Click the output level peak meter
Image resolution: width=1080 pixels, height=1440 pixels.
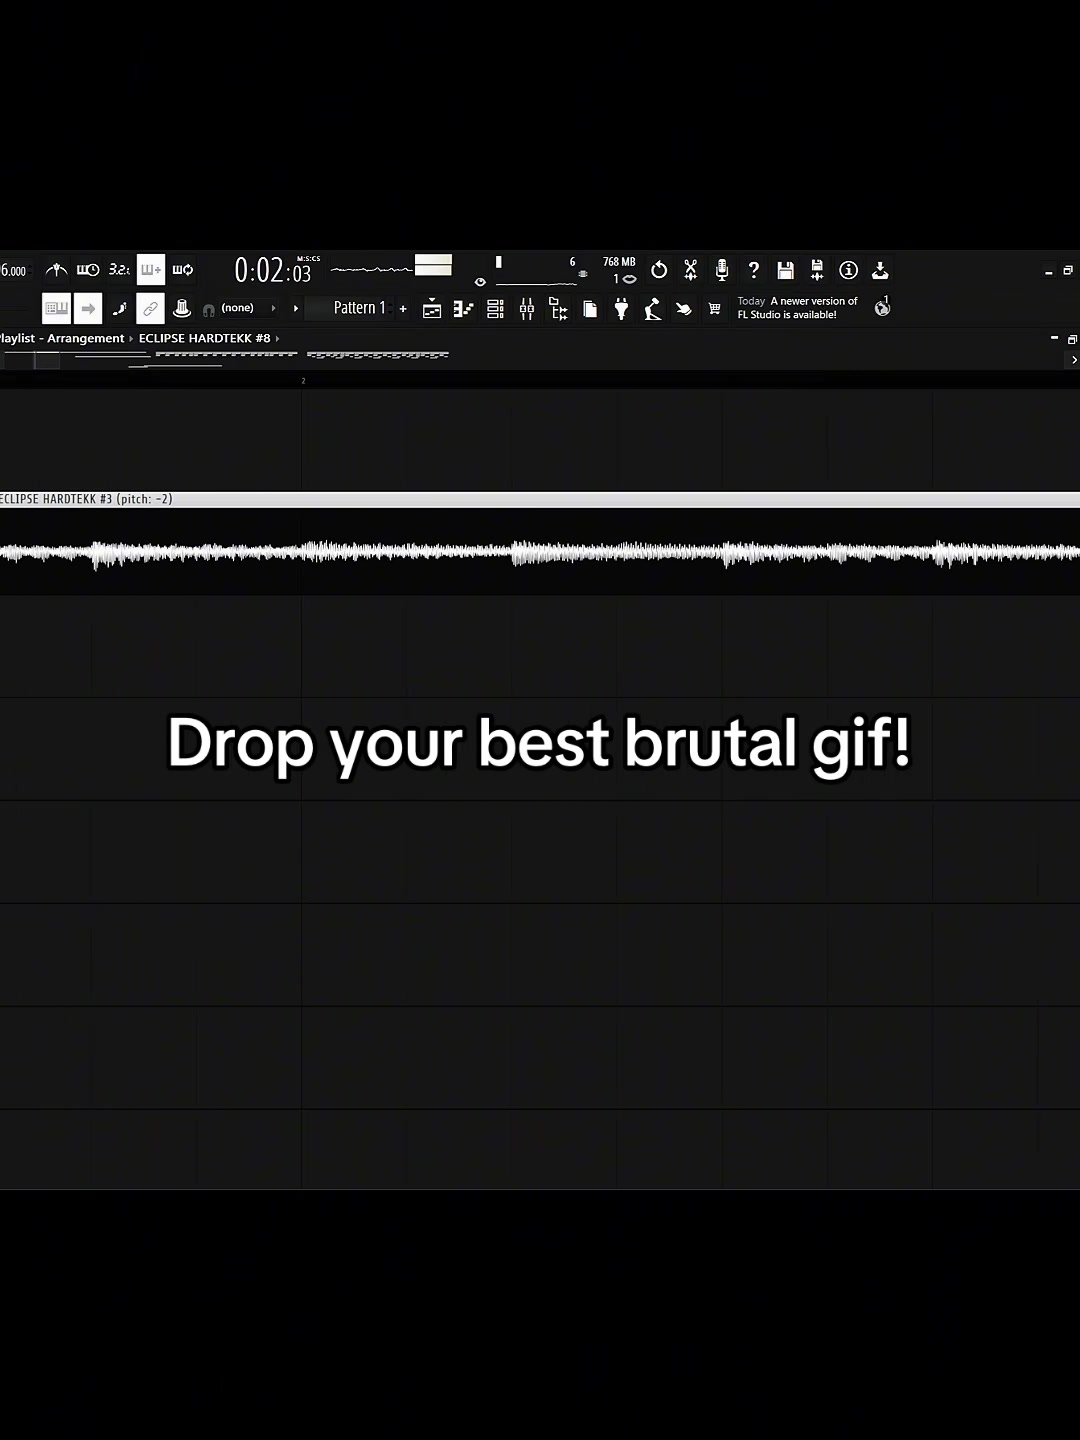(x=433, y=265)
